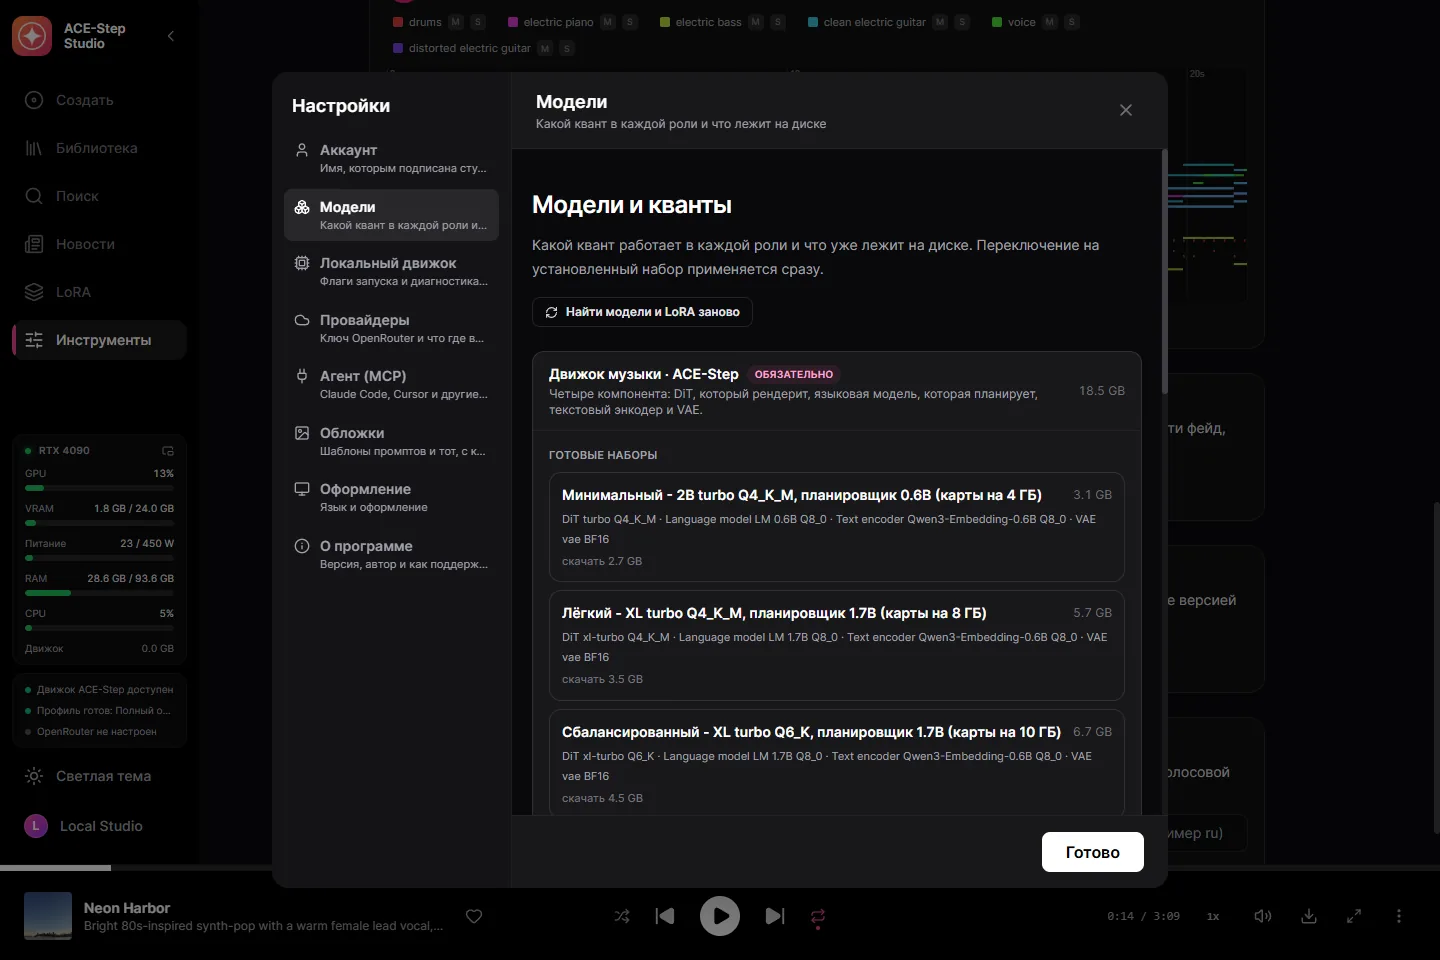The height and width of the screenshot is (960, 1440).
Task: Click Движок ACE-Step доступен status line
Action: pos(99,690)
